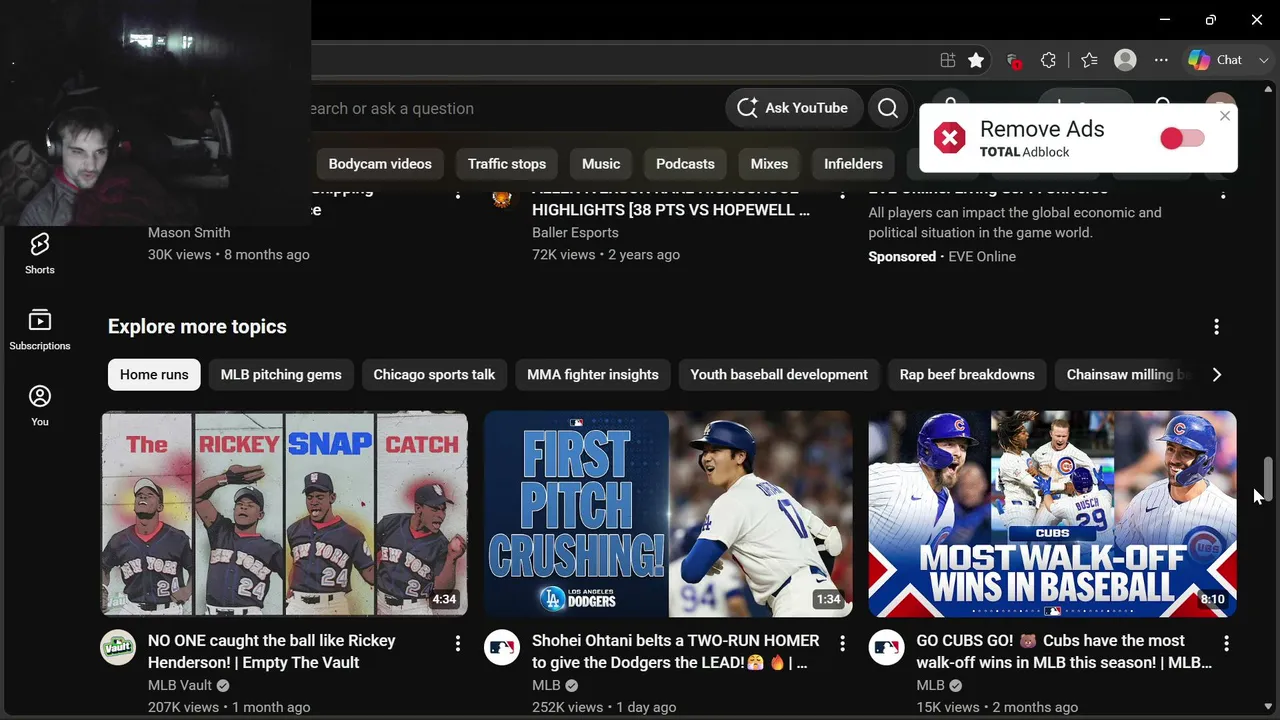Open the Edge profile avatar
The image size is (1280, 720).
1125,60
